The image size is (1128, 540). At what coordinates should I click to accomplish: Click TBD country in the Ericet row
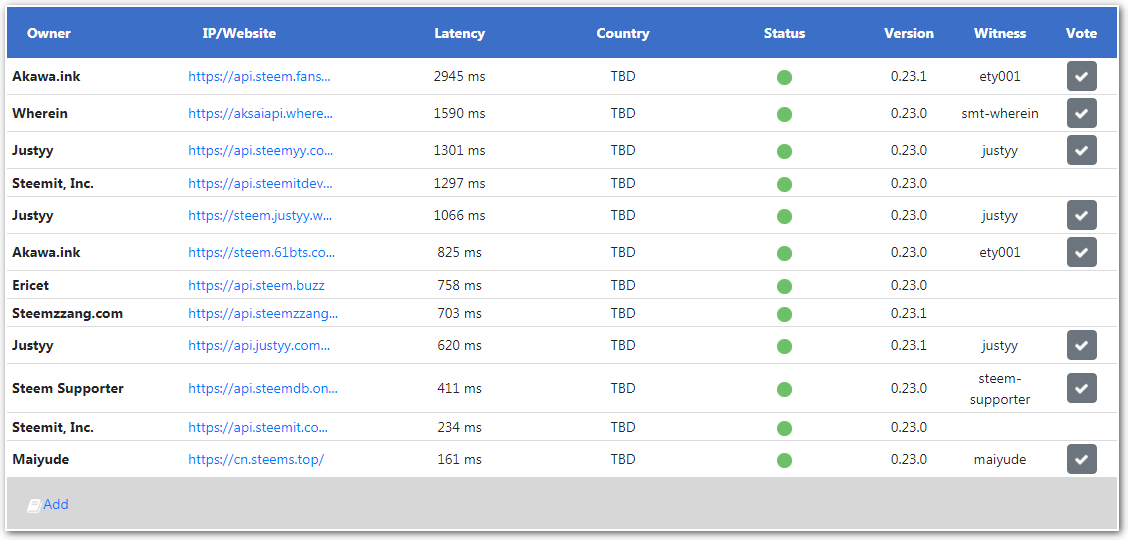(x=623, y=285)
